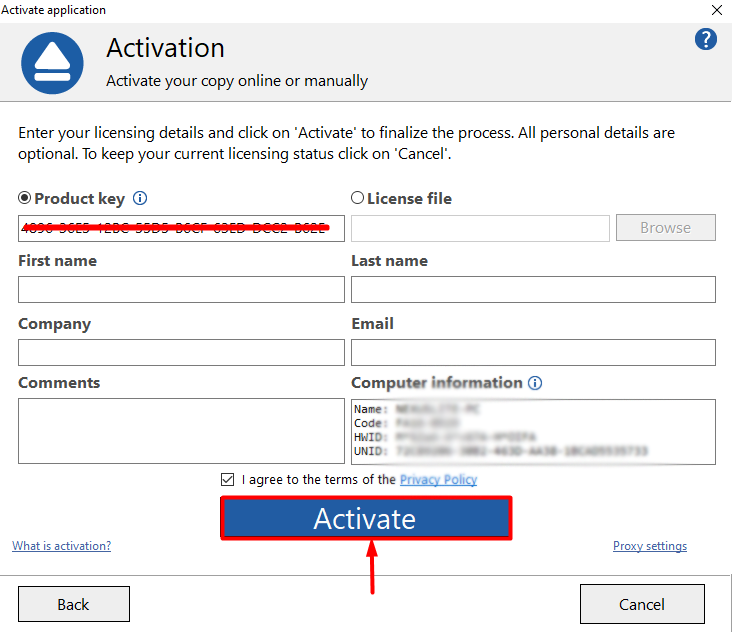Select the License file radio button
The width and height of the screenshot is (732, 632).
(357, 198)
